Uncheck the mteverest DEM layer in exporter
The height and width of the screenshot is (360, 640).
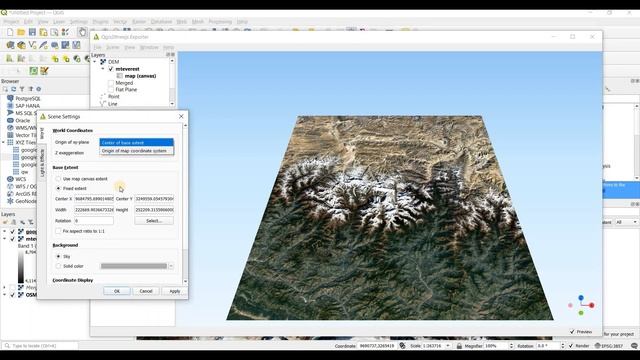pyautogui.click(x=111, y=69)
